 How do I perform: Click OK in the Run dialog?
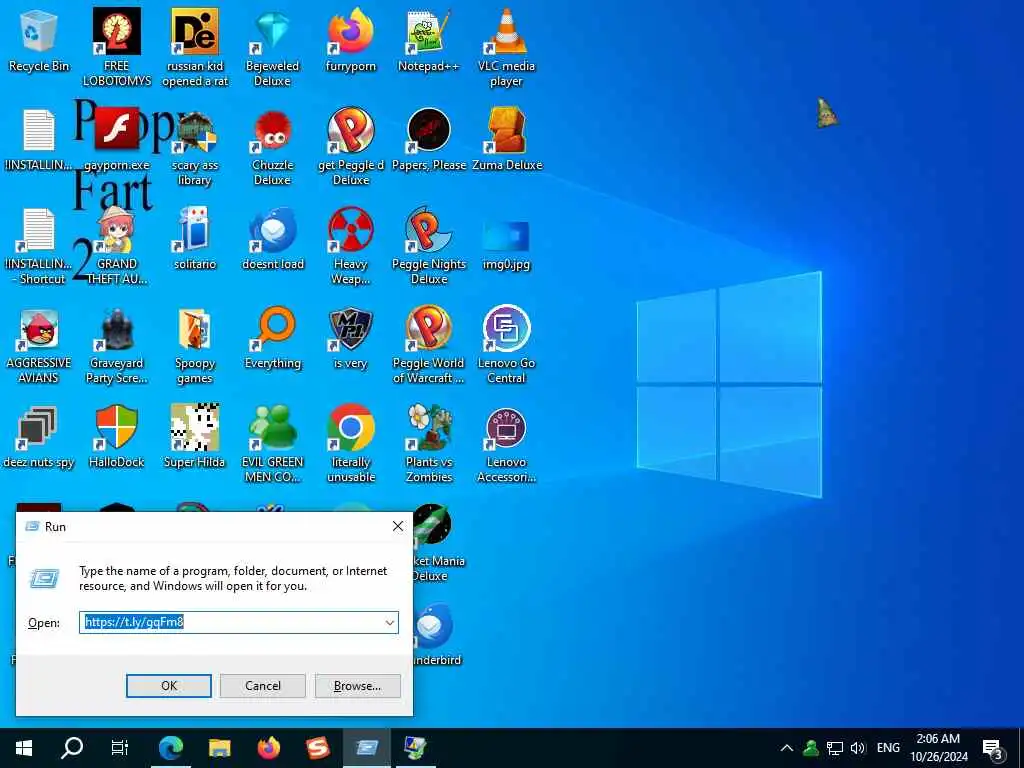pos(168,686)
